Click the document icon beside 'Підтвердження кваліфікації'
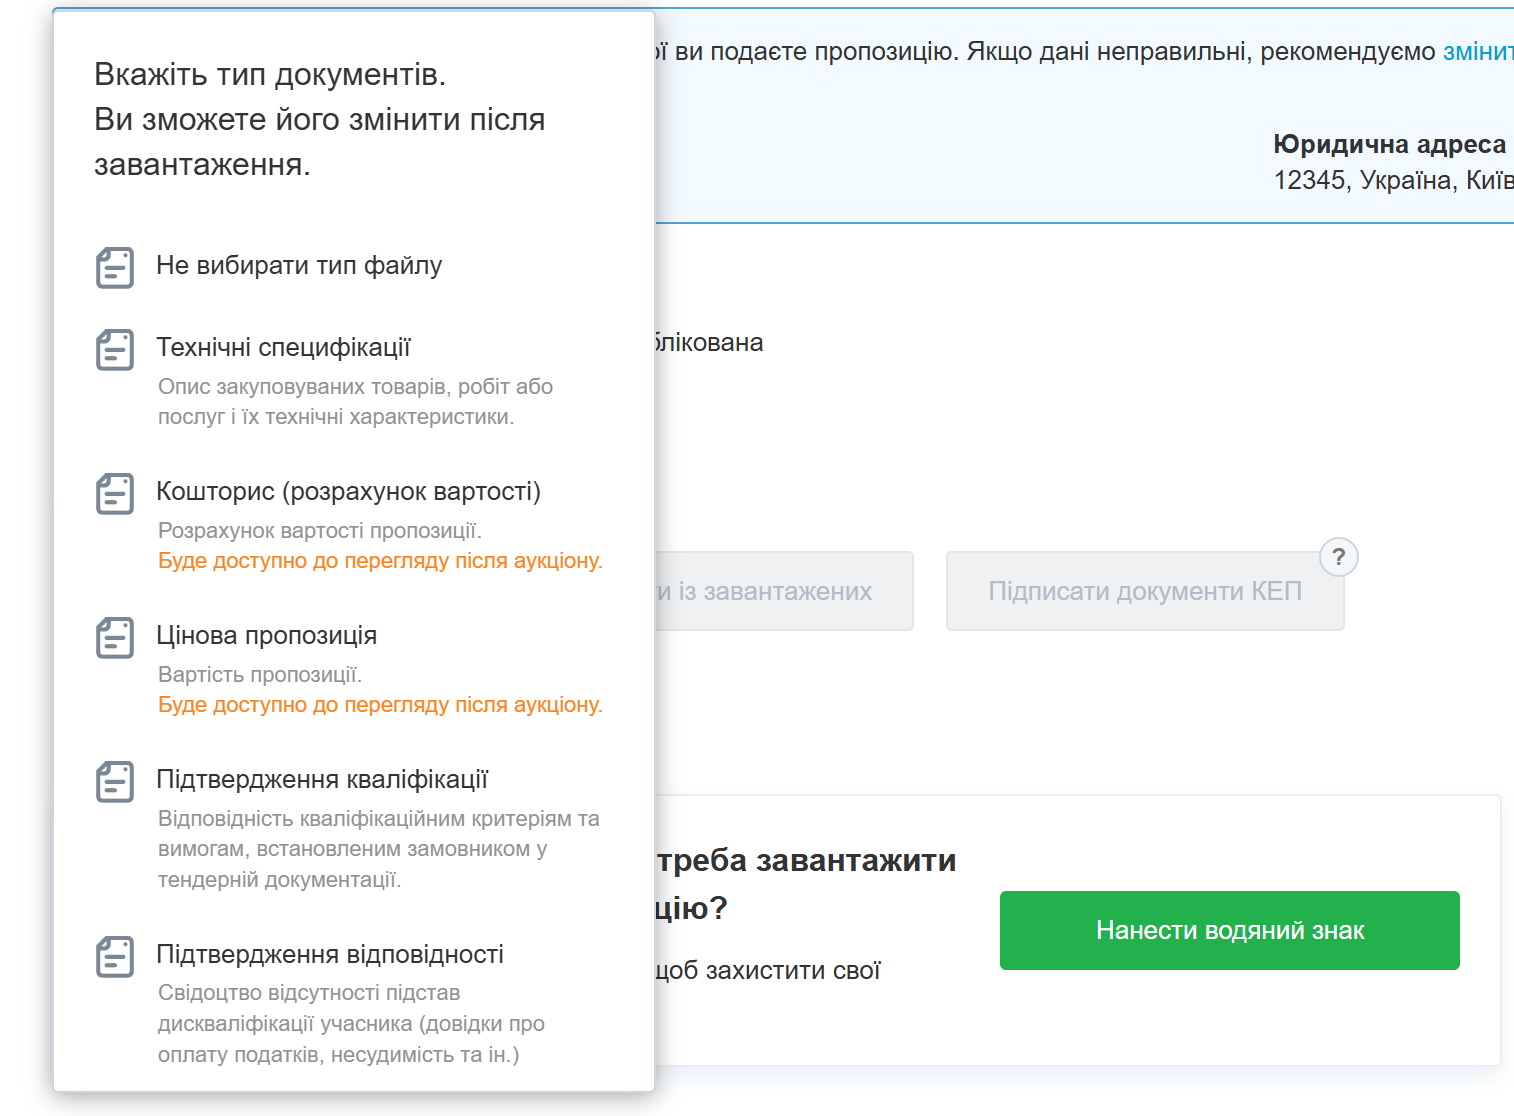 [115, 782]
